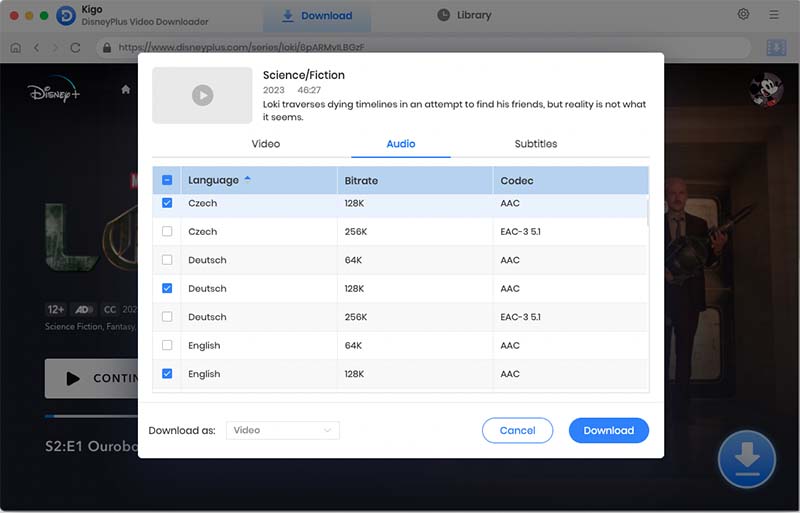Screen dimensions: 800x513
Task: Click the Disney+ logo
Action: [x=54, y=91]
